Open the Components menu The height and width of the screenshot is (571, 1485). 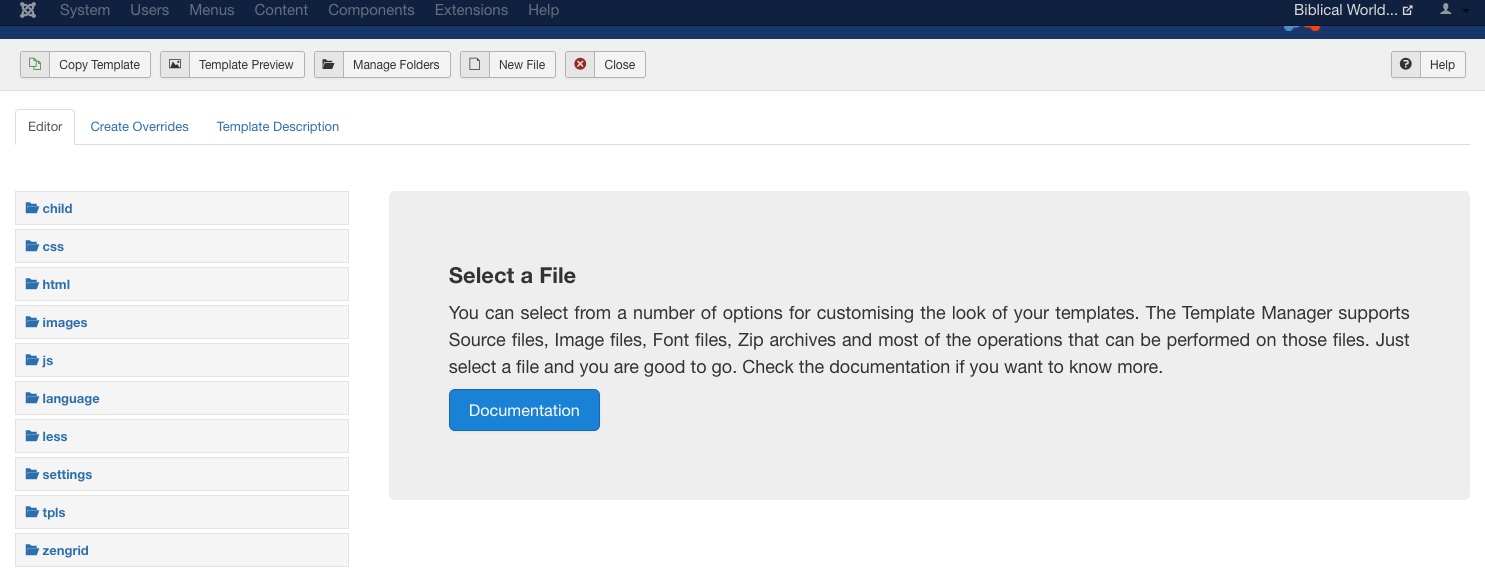coord(371,10)
